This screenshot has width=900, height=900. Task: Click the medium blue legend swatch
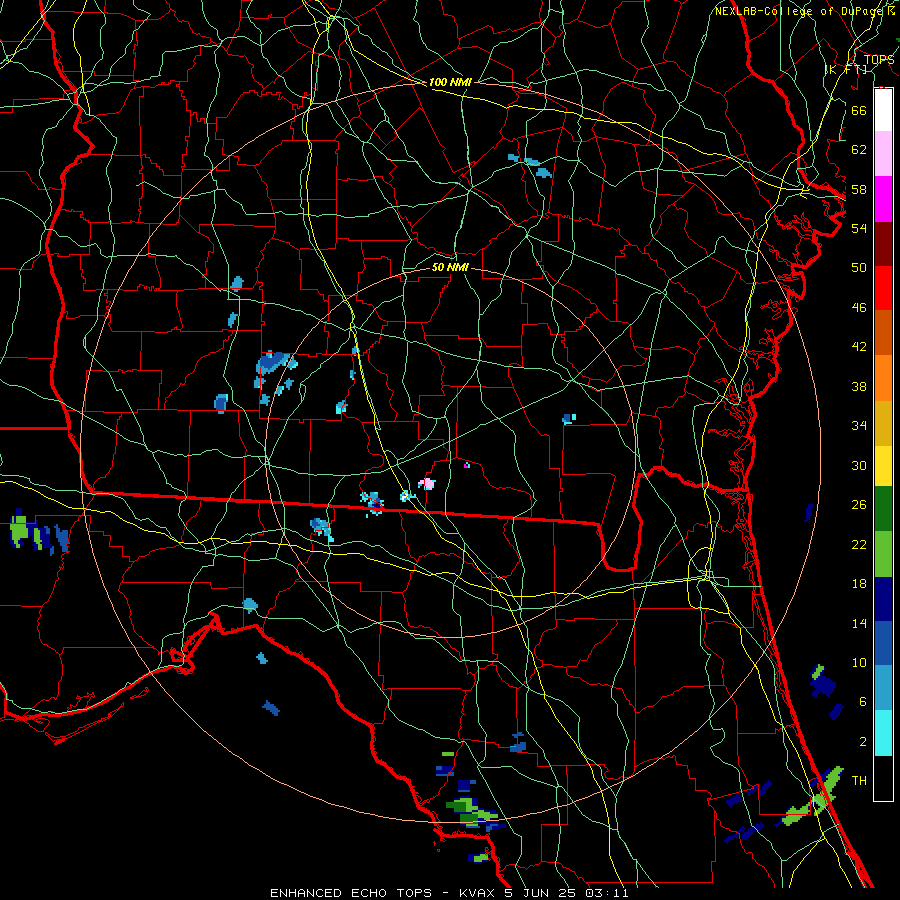pyautogui.click(x=883, y=643)
